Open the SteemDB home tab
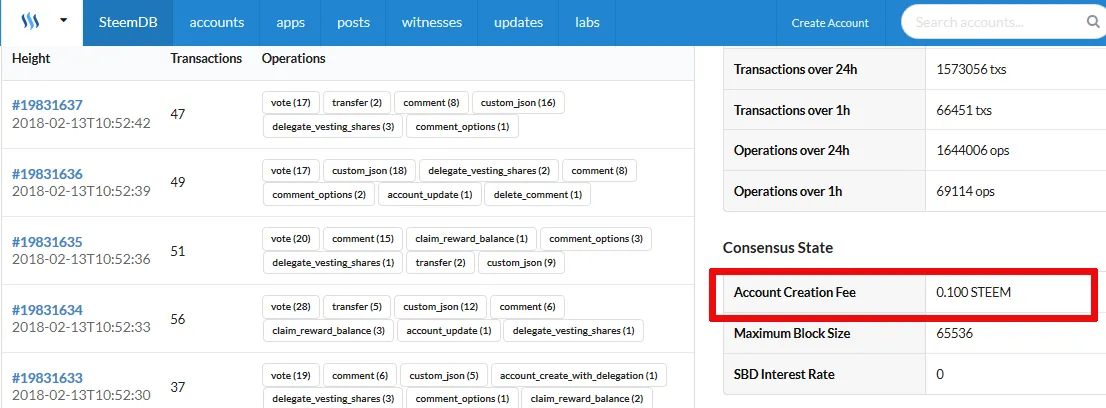This screenshot has height=408, width=1106. 127,23
